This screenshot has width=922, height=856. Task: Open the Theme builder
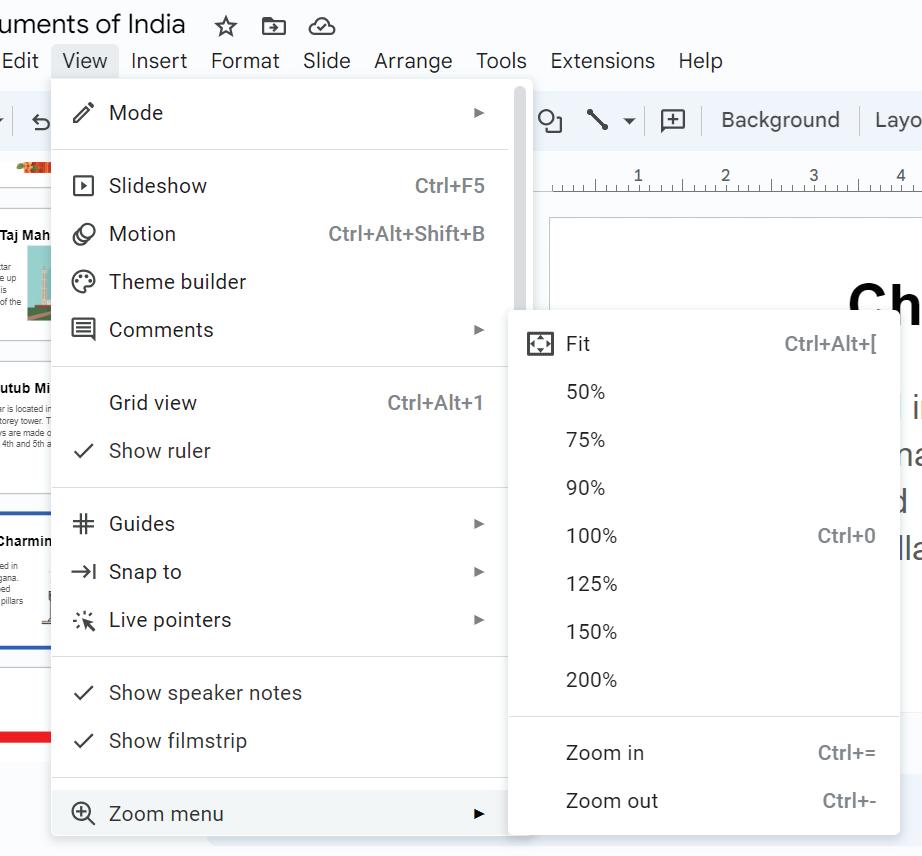[x=177, y=282]
